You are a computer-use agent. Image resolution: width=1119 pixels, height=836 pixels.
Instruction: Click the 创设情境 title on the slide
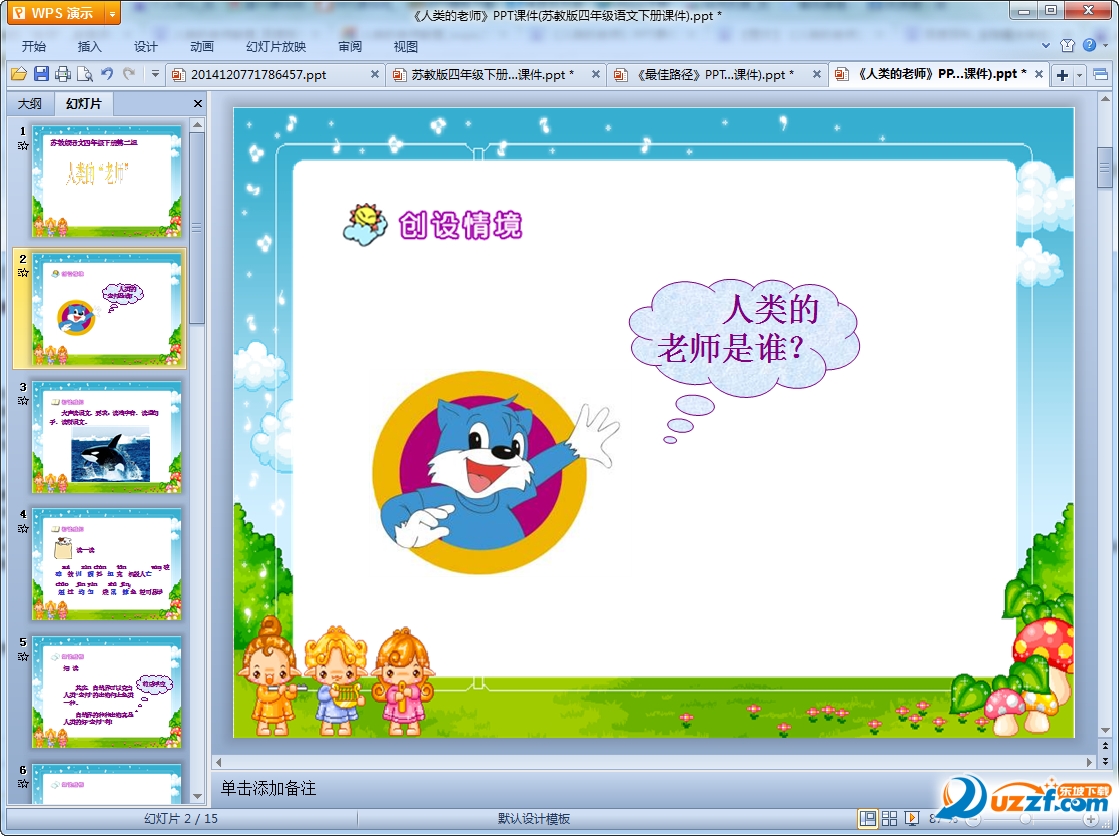(460, 225)
